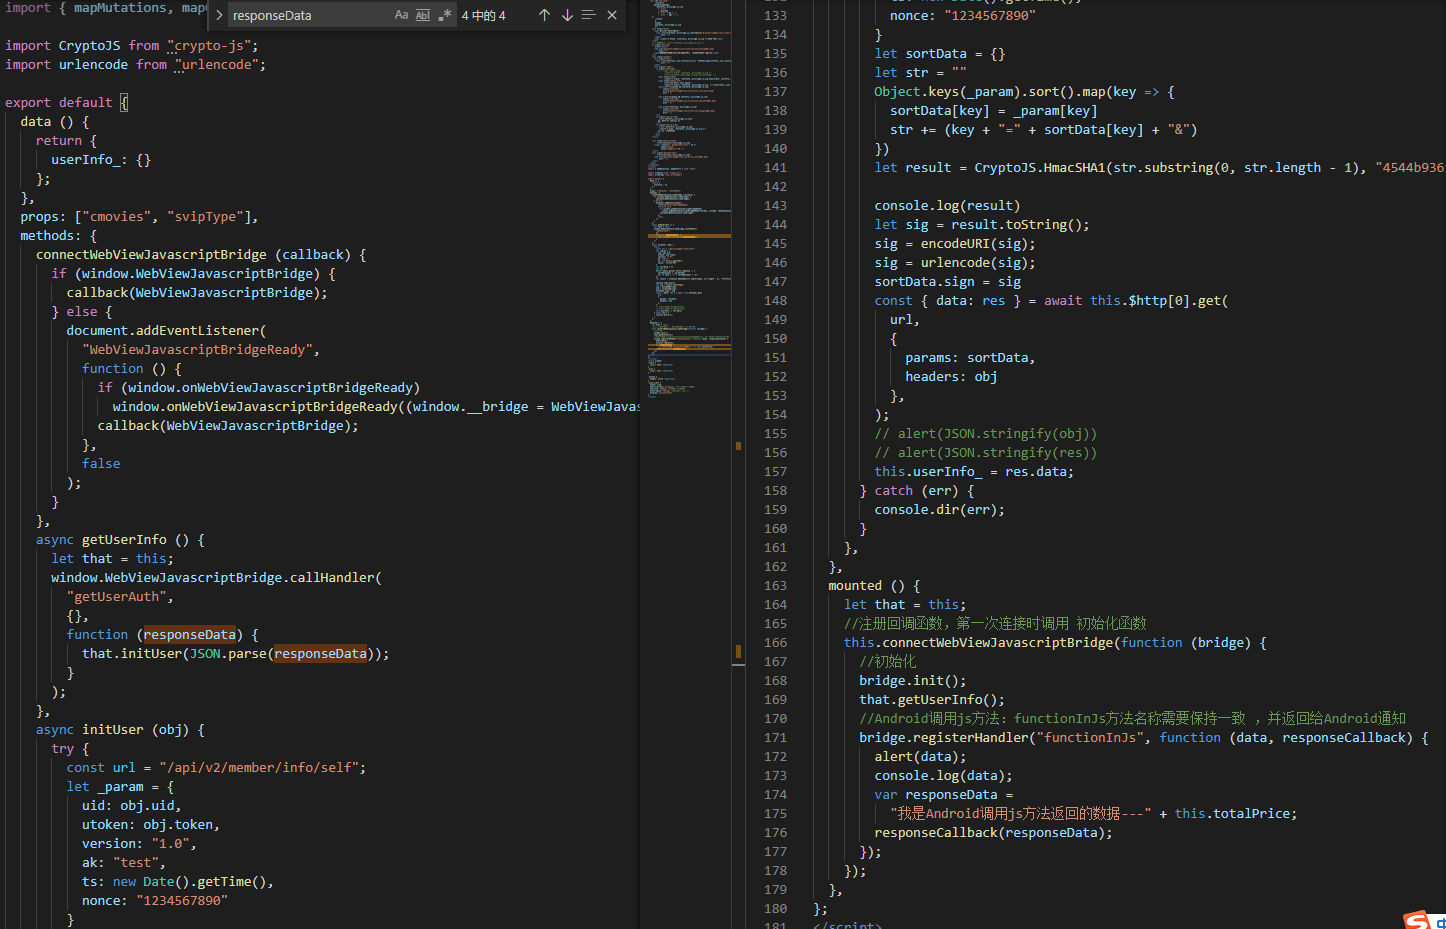
Task: Click highlighted responseData inside JSON.parse
Action: 321,654
